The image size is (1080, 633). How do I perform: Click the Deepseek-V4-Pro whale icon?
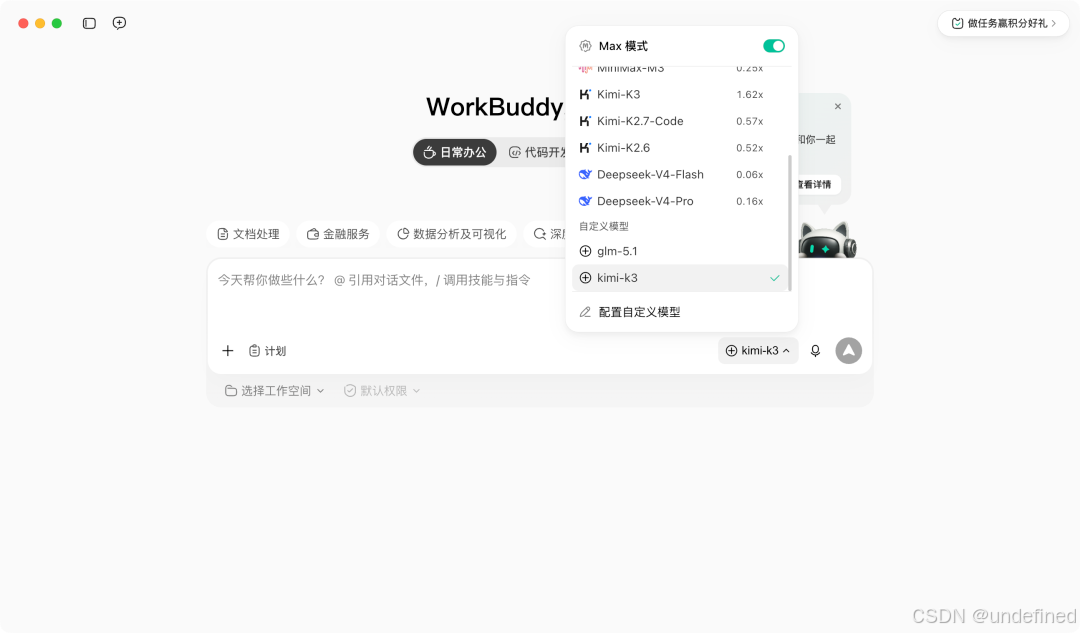tap(585, 201)
